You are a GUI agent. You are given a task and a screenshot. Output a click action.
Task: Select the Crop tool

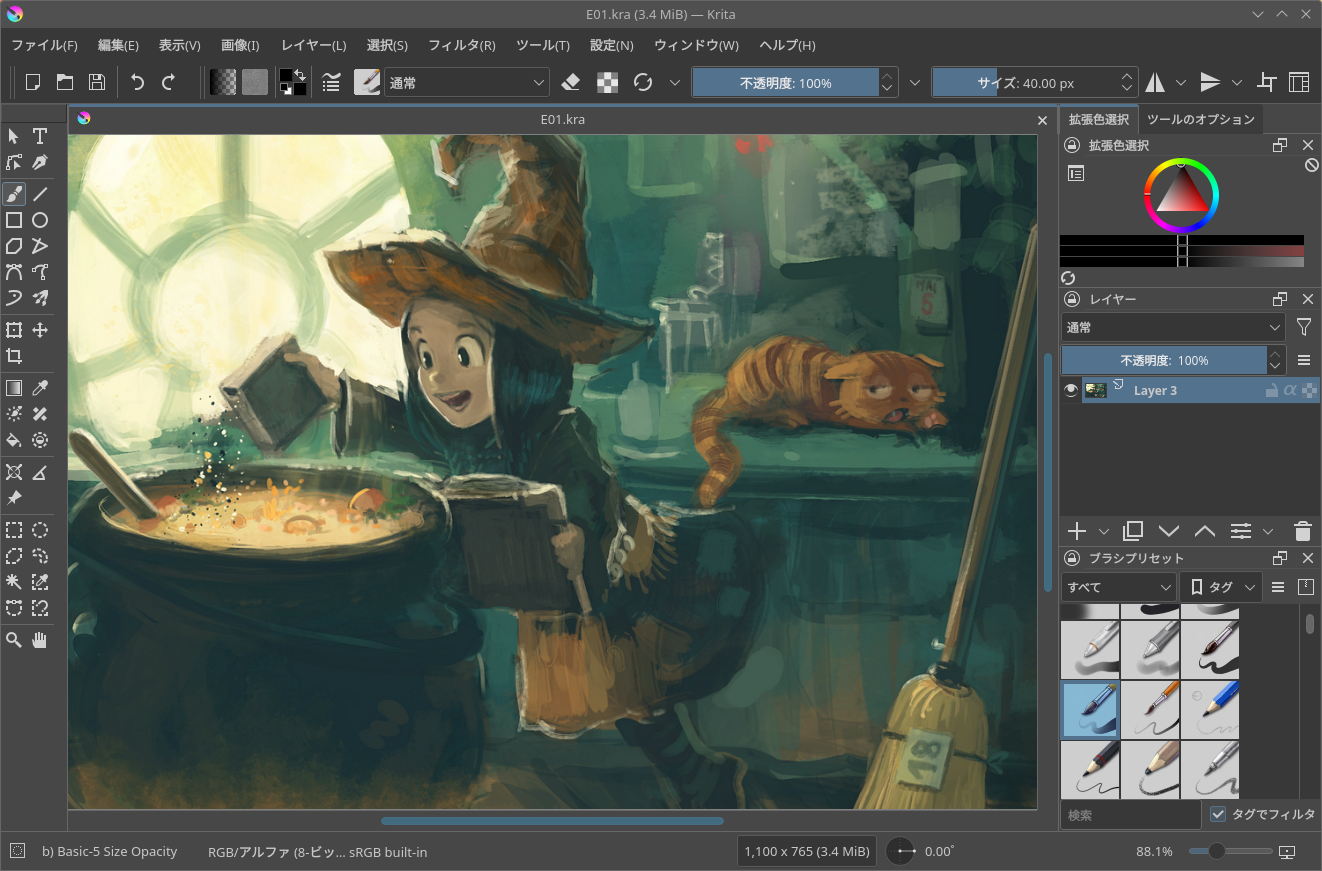pos(14,356)
